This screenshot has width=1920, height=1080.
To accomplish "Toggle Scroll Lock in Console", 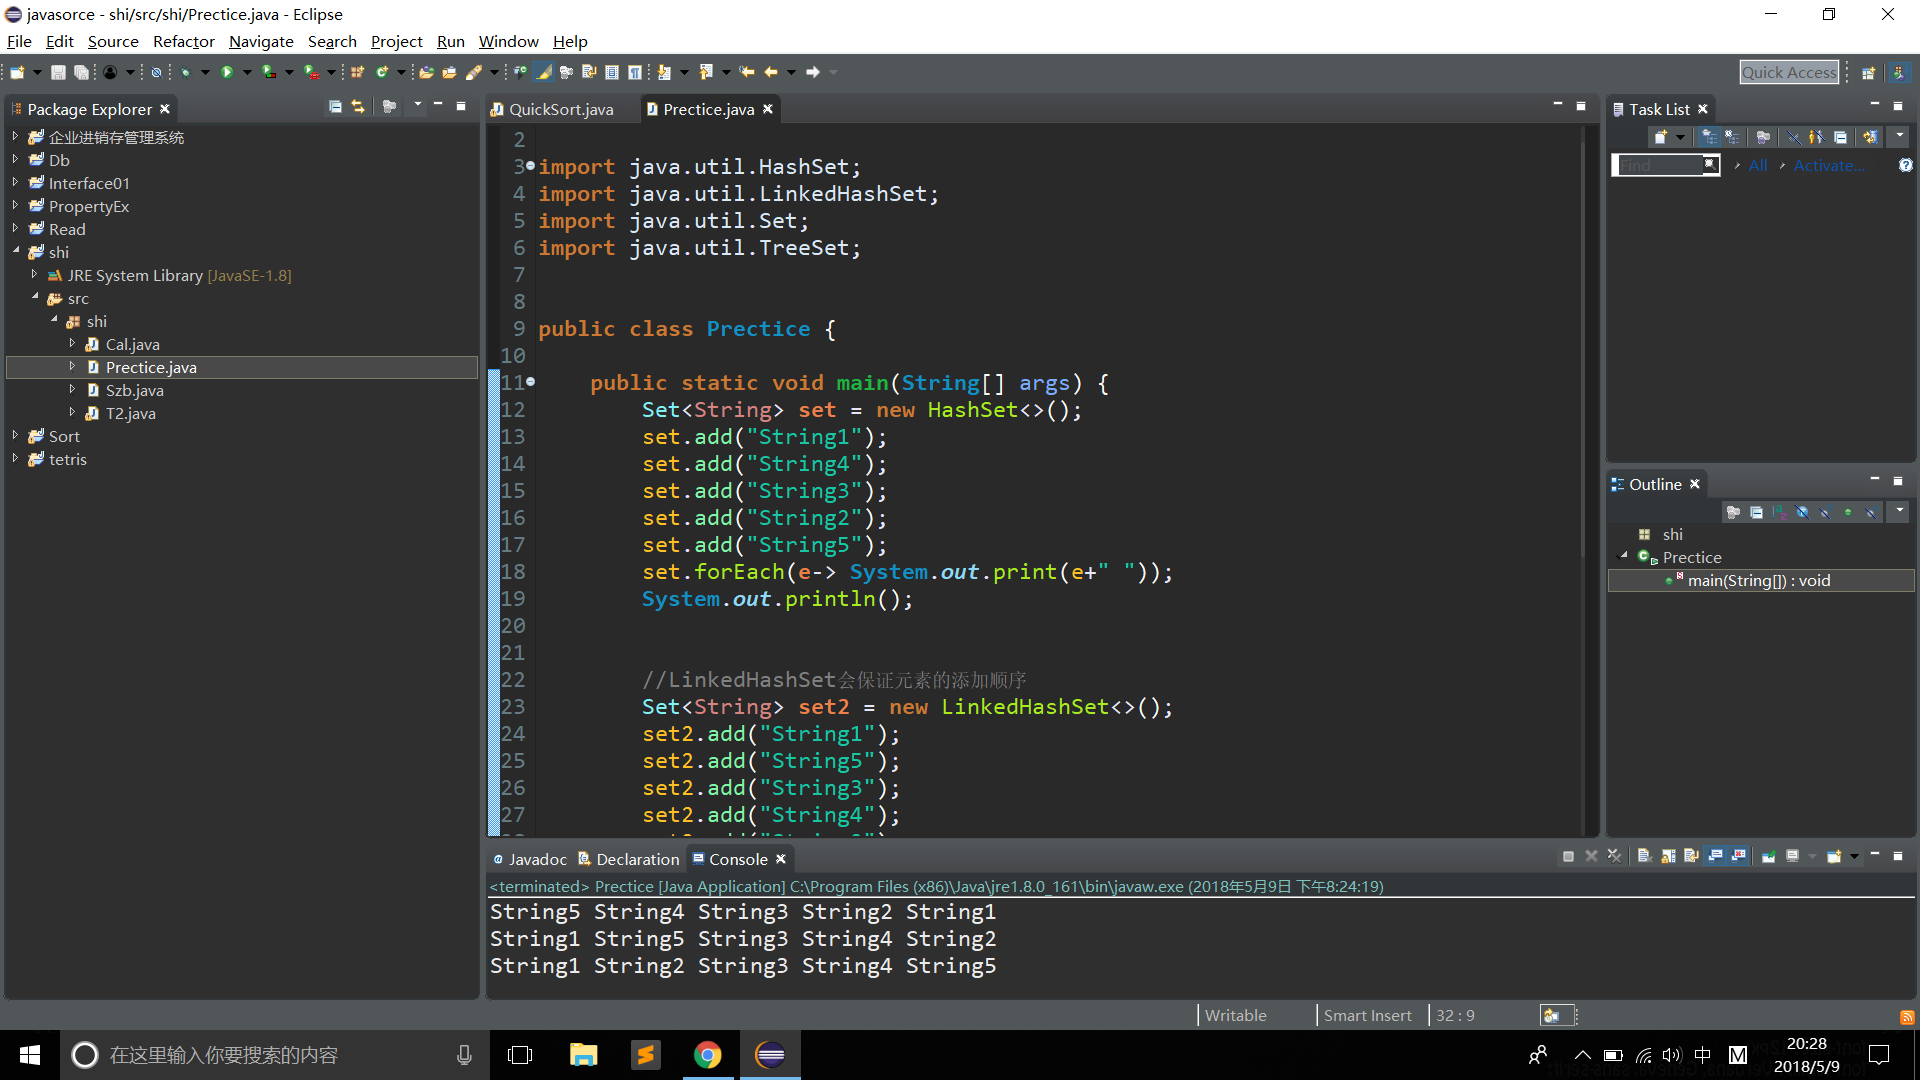I will [1668, 857].
